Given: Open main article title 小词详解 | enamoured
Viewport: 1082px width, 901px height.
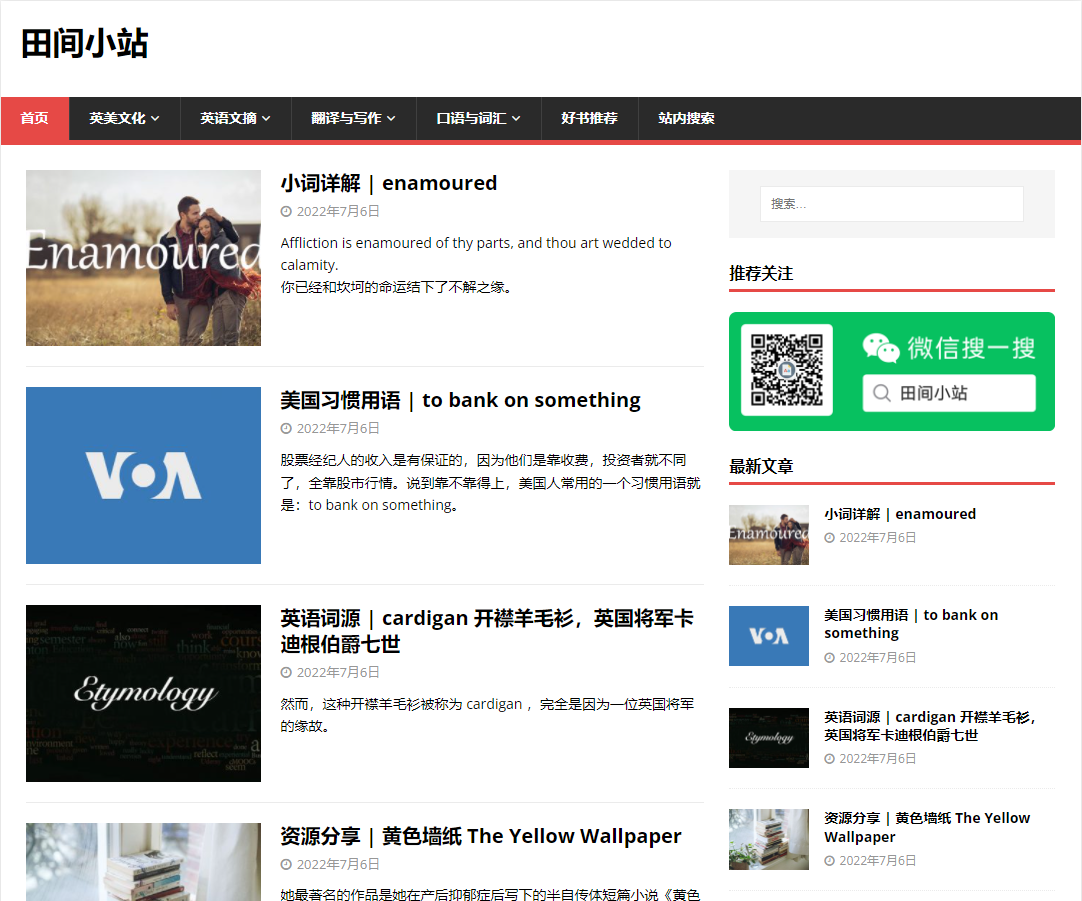Looking at the screenshot, I should click(x=388, y=184).
